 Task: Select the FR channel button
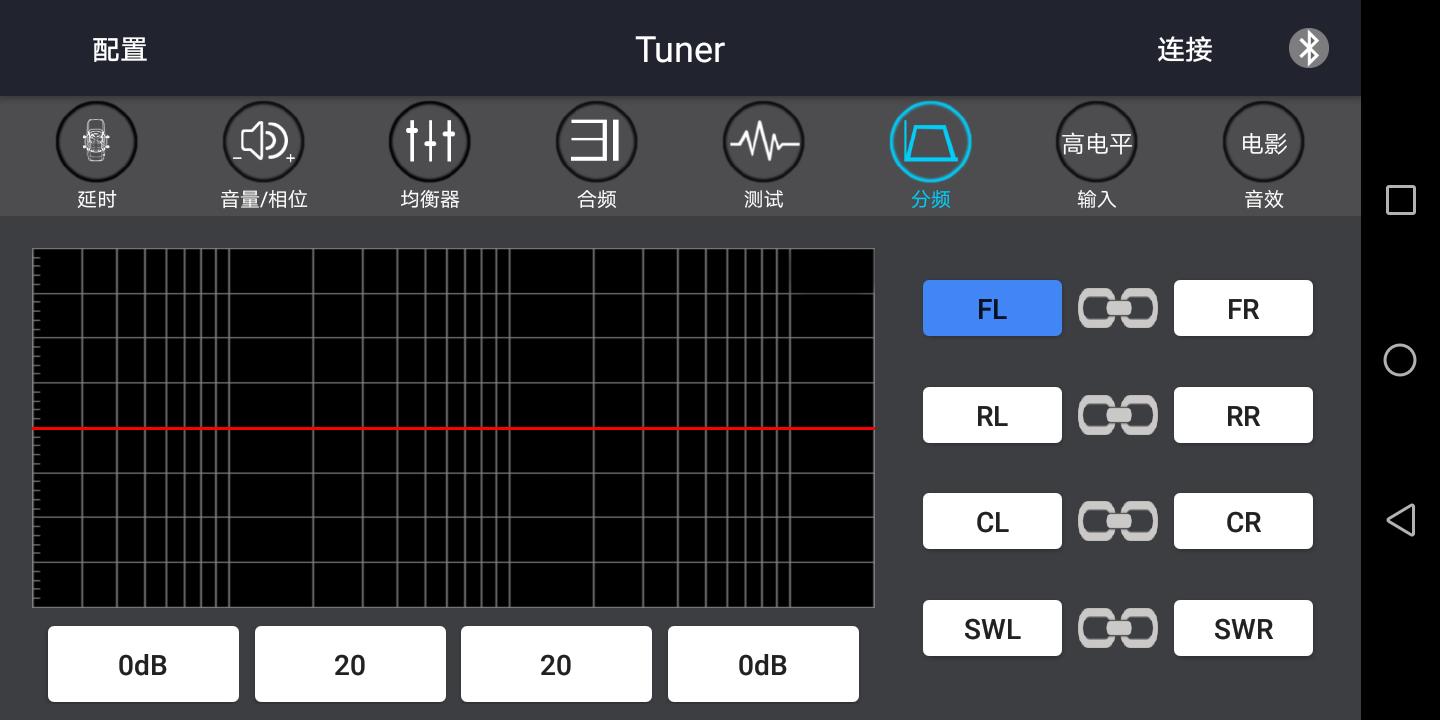click(x=1243, y=308)
